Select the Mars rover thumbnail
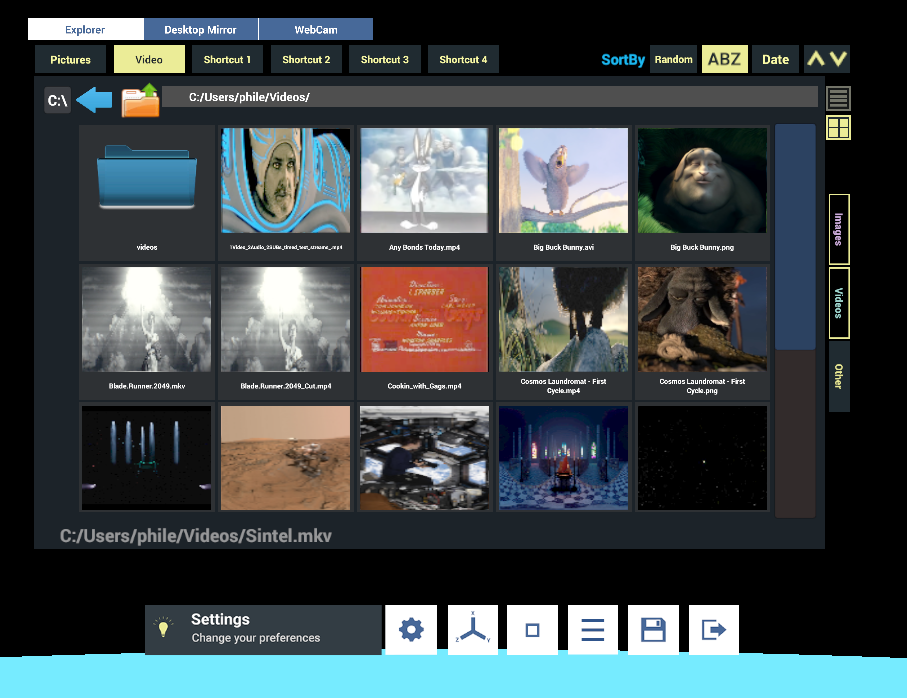 pyautogui.click(x=286, y=458)
